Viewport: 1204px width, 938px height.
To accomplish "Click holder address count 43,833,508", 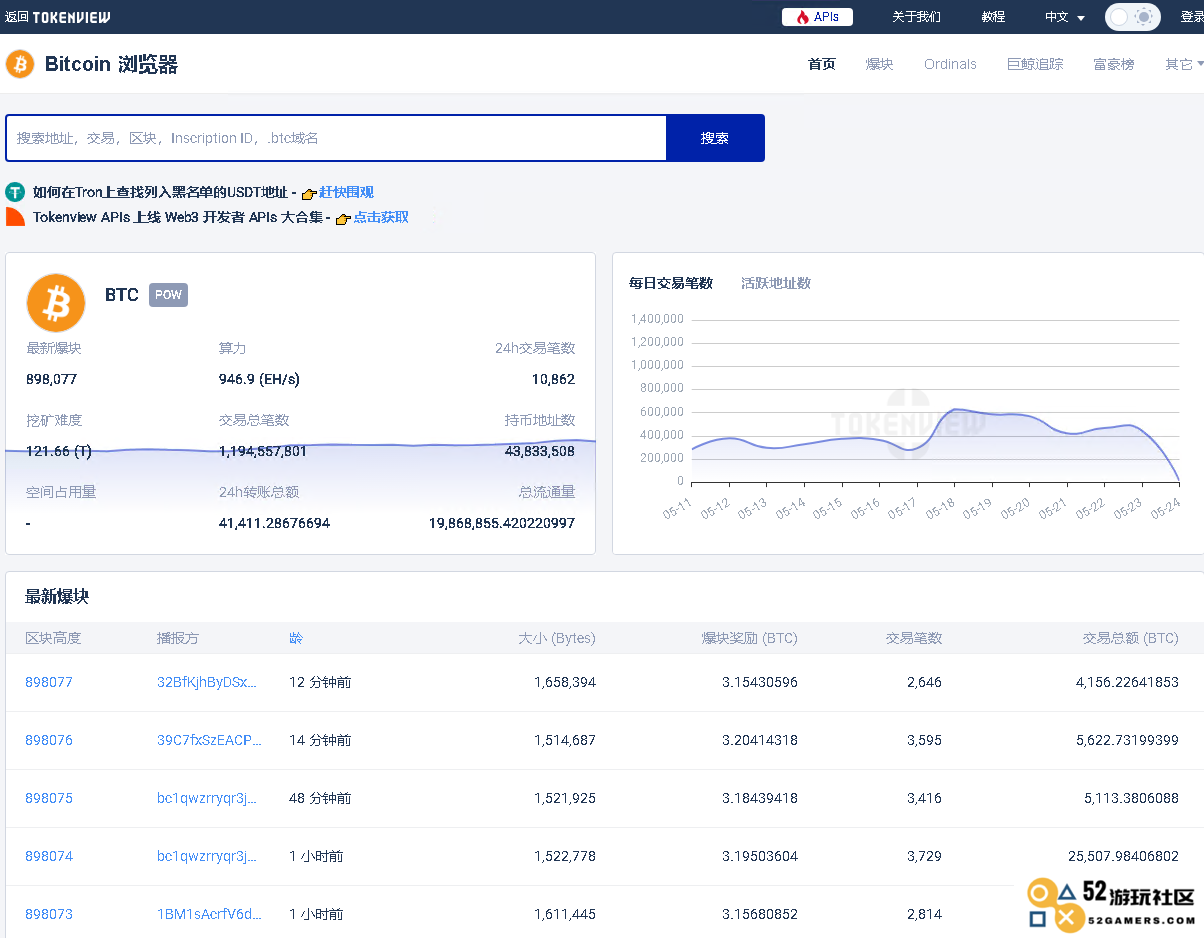I will [x=540, y=451].
